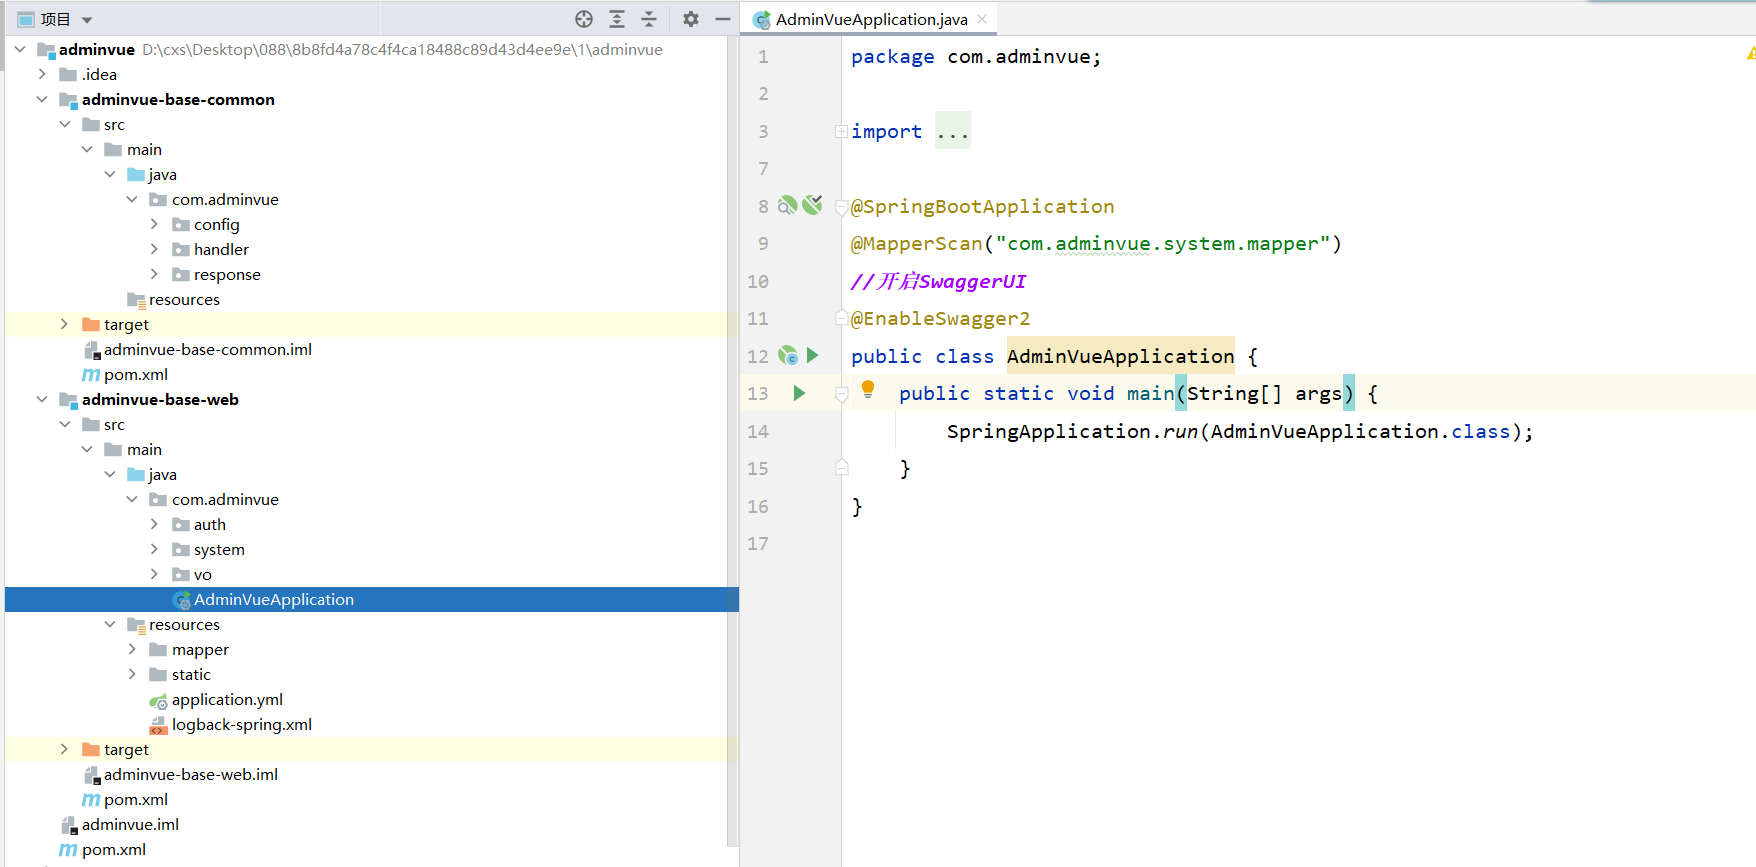Click the locate-opened-file target icon
Screen dimensions: 1756x867
(584, 19)
